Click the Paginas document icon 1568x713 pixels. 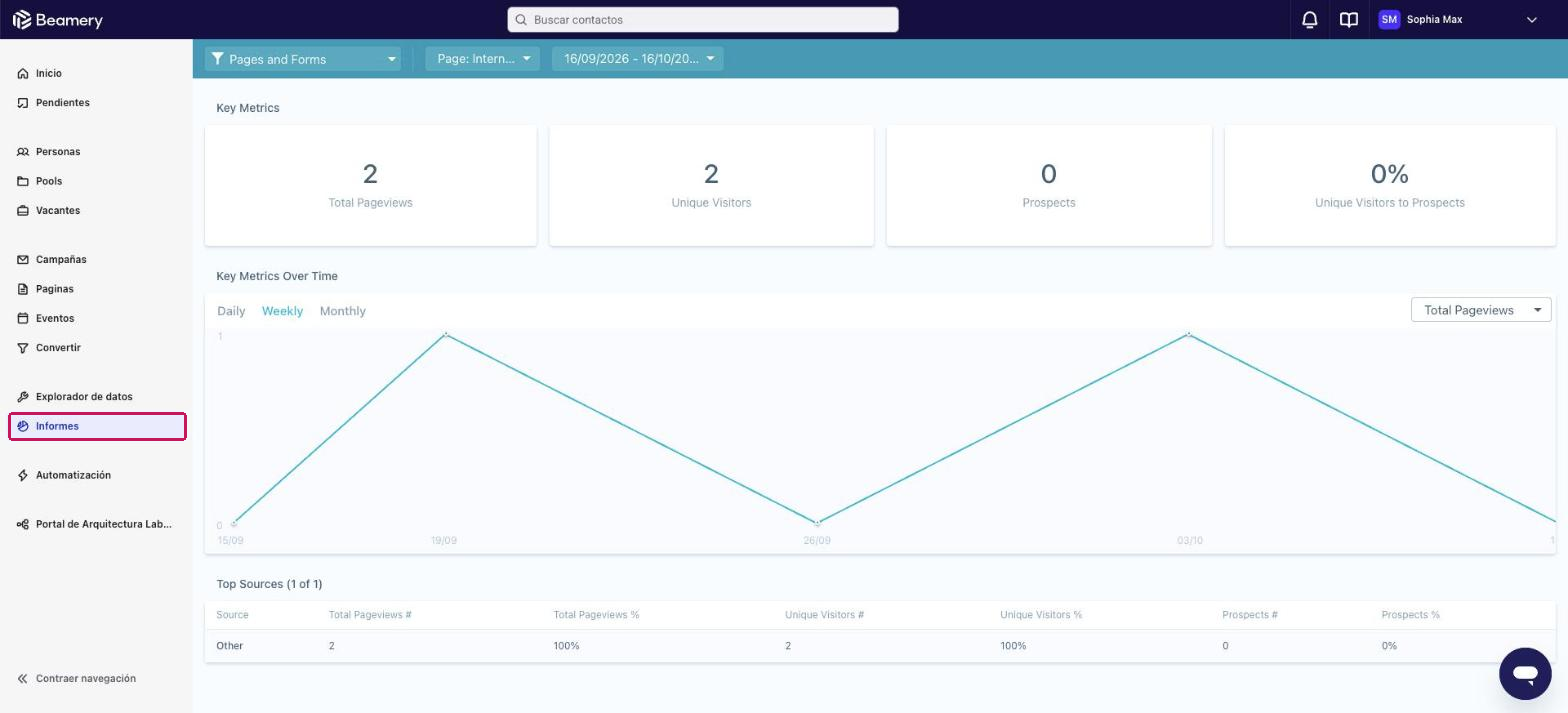pyautogui.click(x=23, y=289)
